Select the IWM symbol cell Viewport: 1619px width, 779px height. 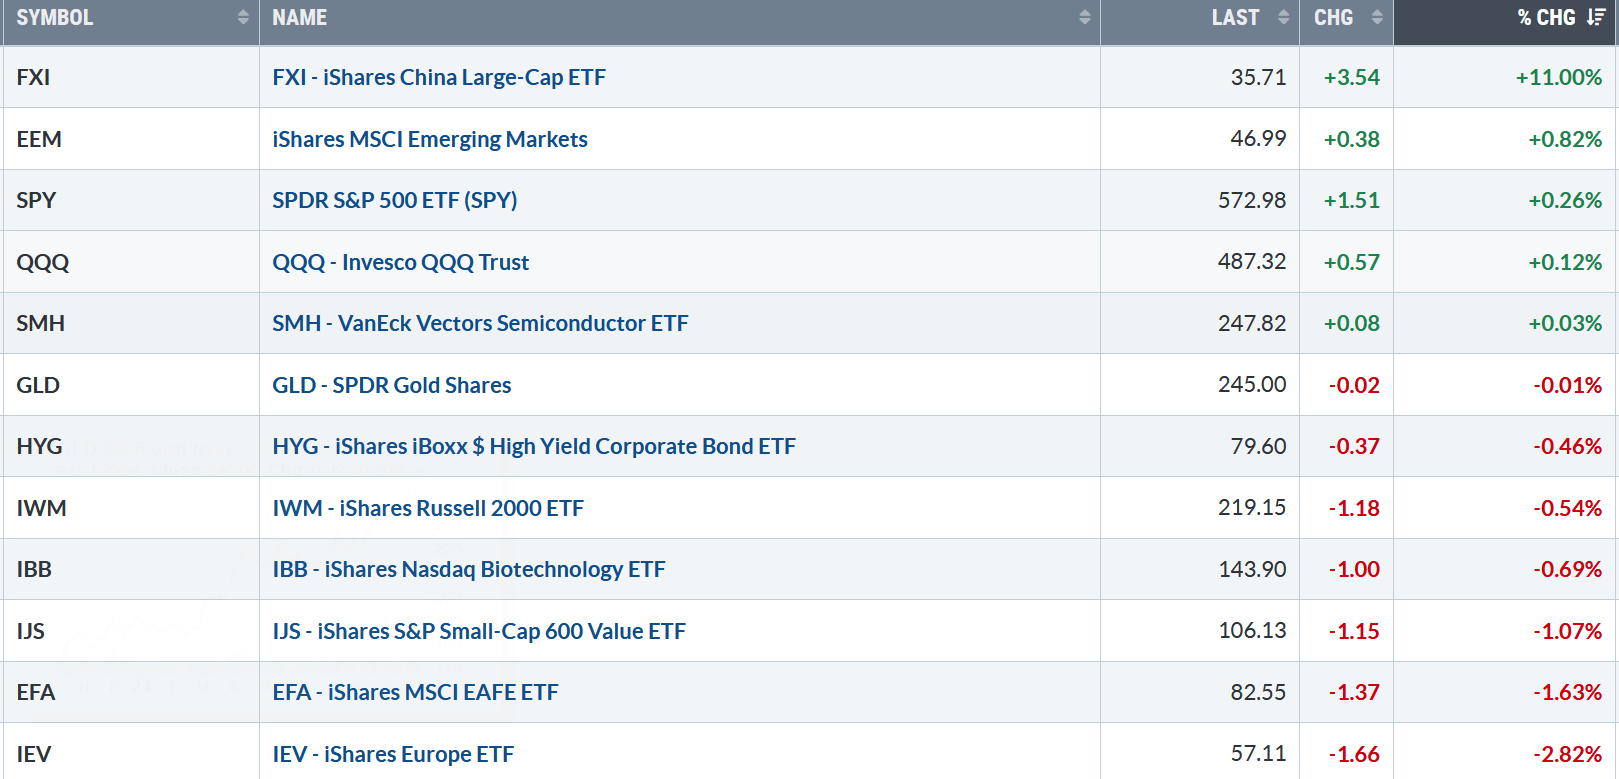(131, 508)
